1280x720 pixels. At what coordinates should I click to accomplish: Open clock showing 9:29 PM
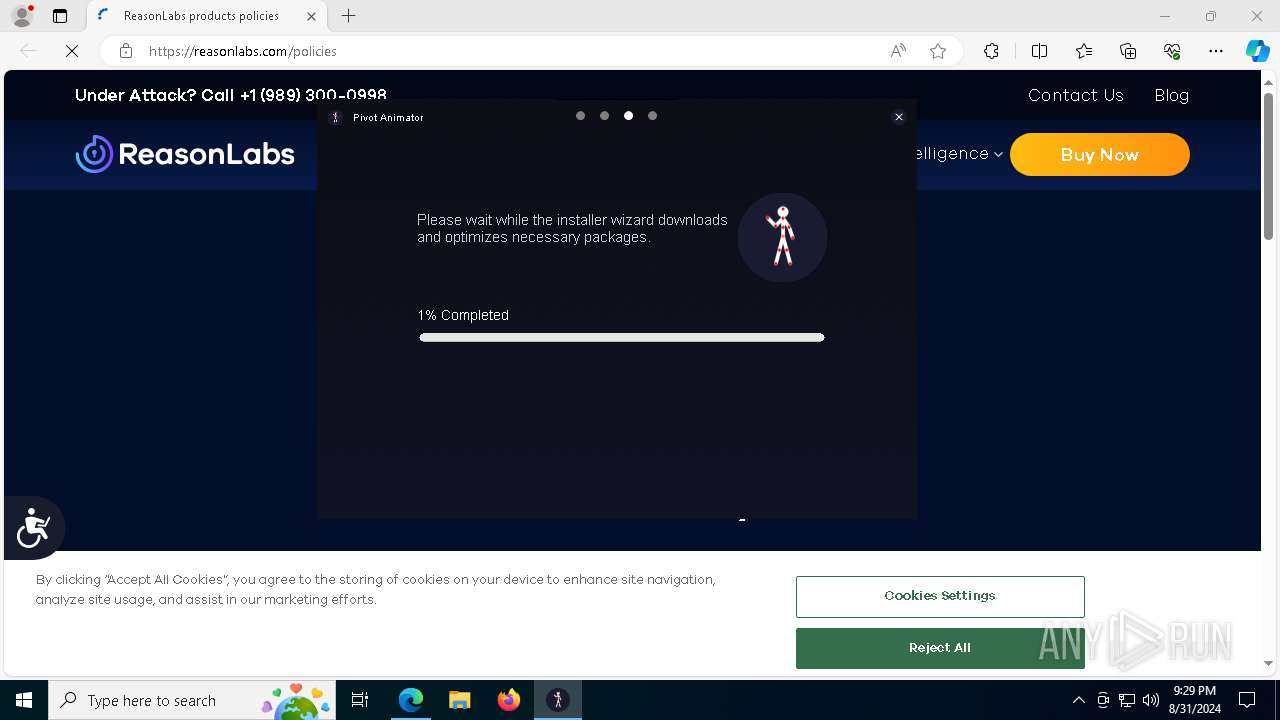[1194, 700]
